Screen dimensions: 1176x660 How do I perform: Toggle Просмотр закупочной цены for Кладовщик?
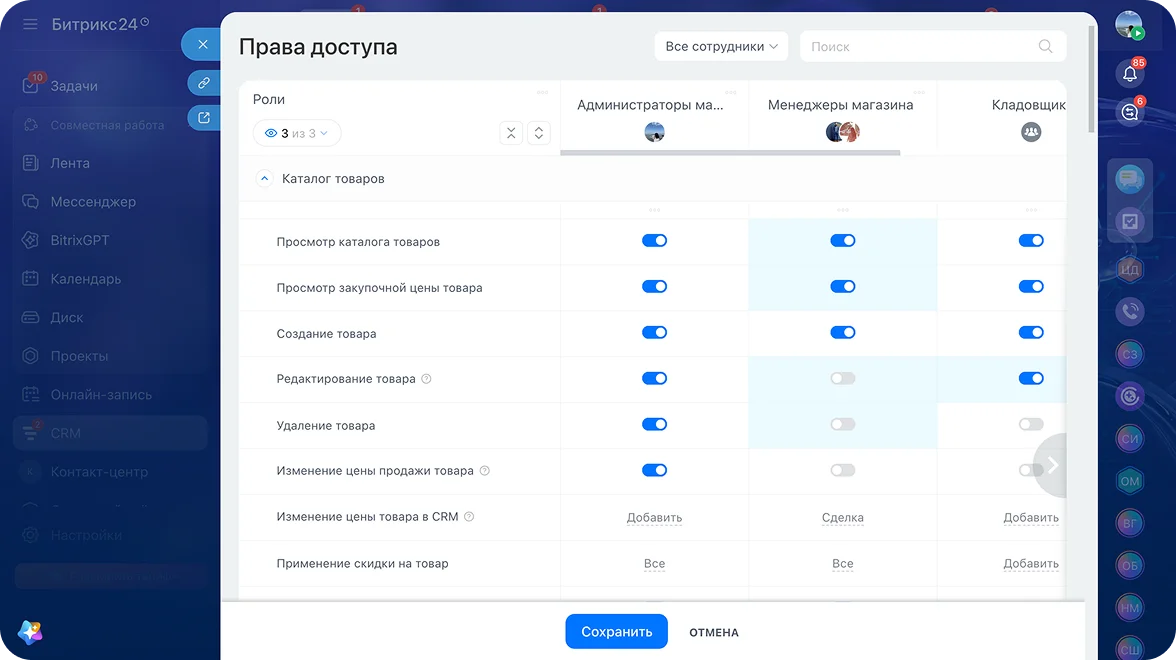(x=1031, y=286)
